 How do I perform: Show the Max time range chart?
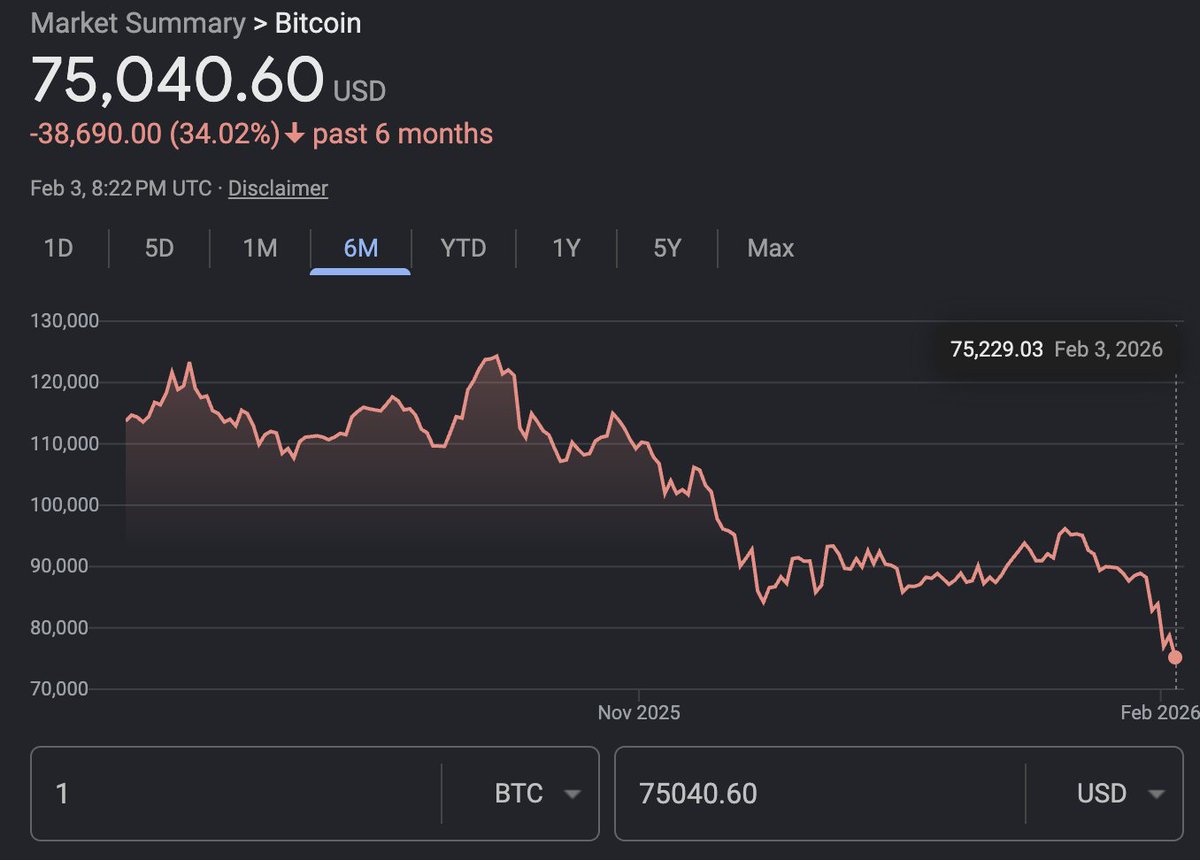[x=771, y=248]
